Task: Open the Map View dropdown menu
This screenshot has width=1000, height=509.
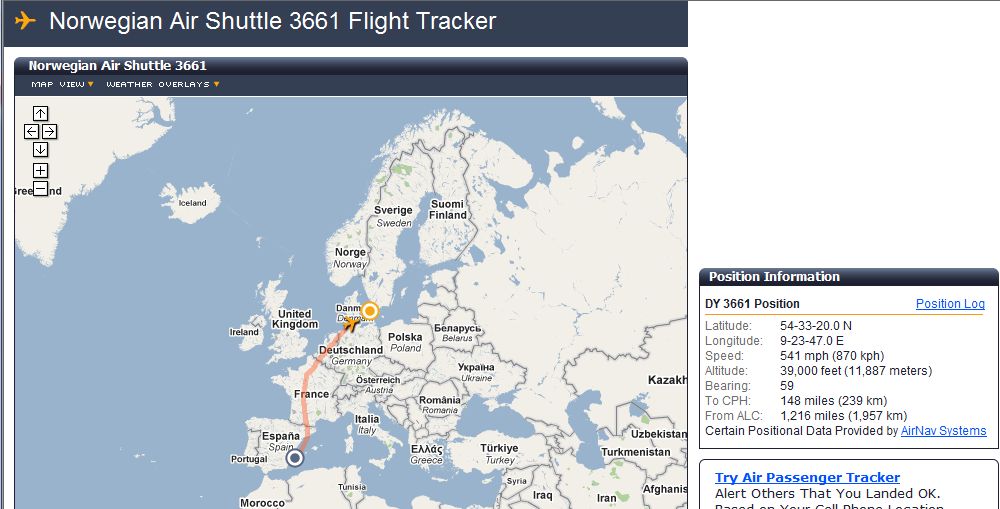Action: pyautogui.click(x=62, y=84)
